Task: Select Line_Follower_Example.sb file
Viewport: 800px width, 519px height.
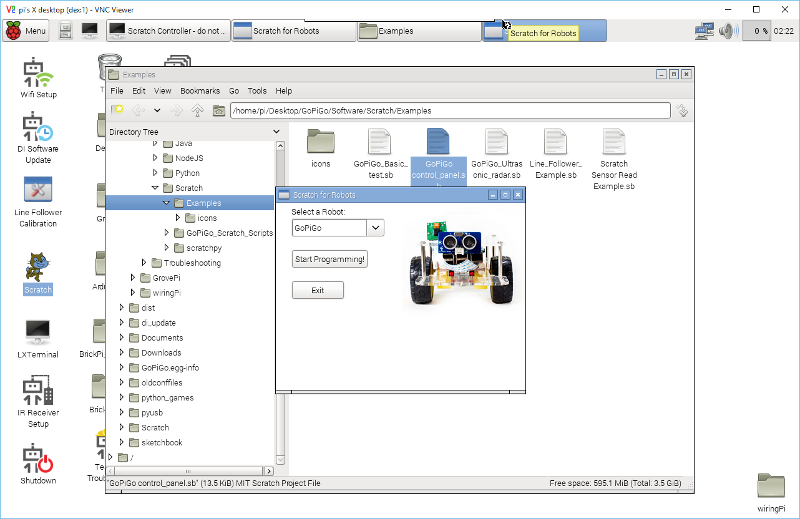Action: [556, 154]
